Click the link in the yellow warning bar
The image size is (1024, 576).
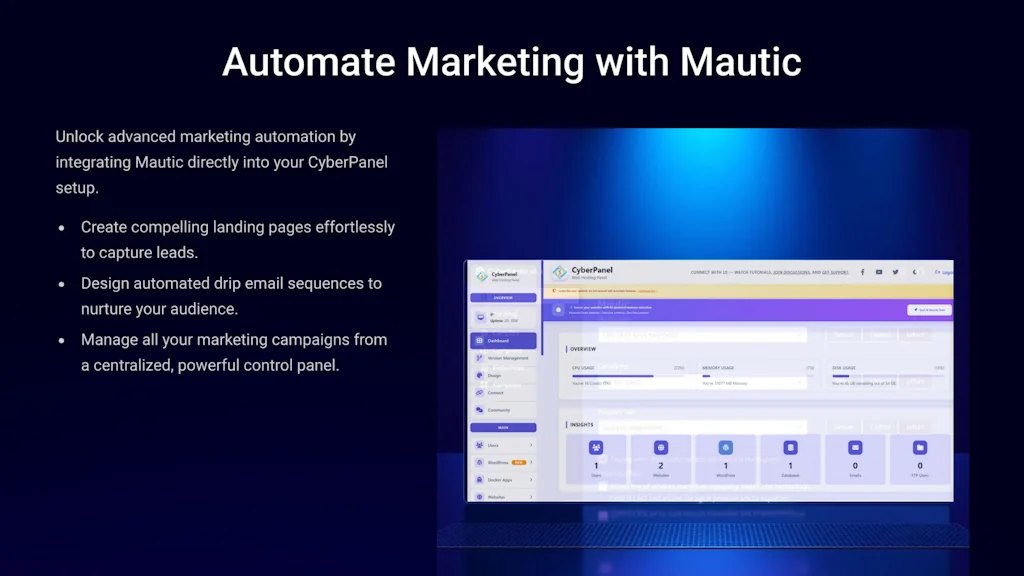point(647,291)
